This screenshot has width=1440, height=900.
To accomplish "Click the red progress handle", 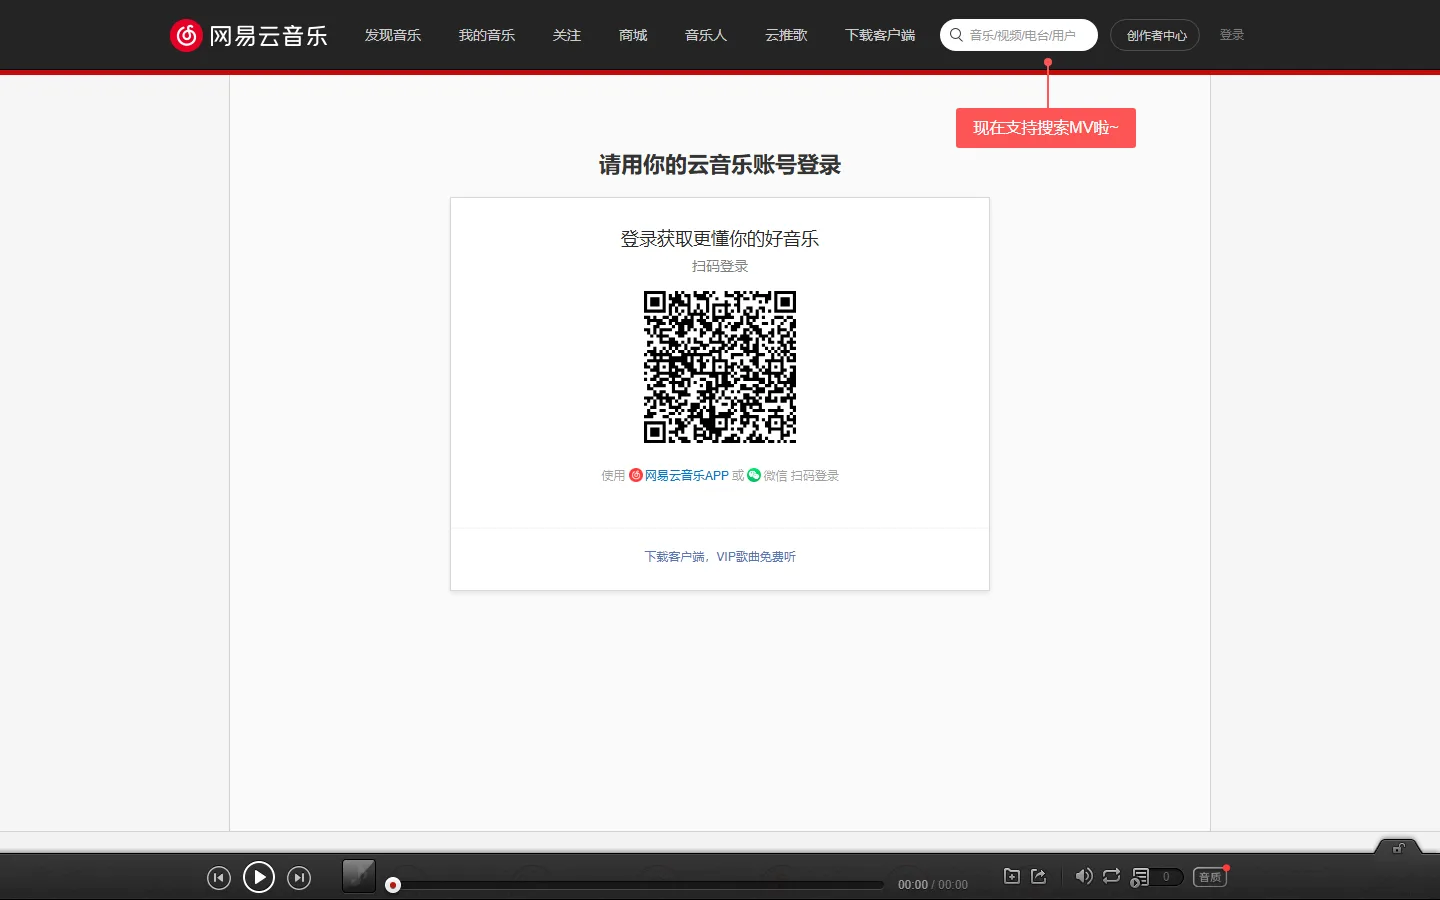I will 393,885.
